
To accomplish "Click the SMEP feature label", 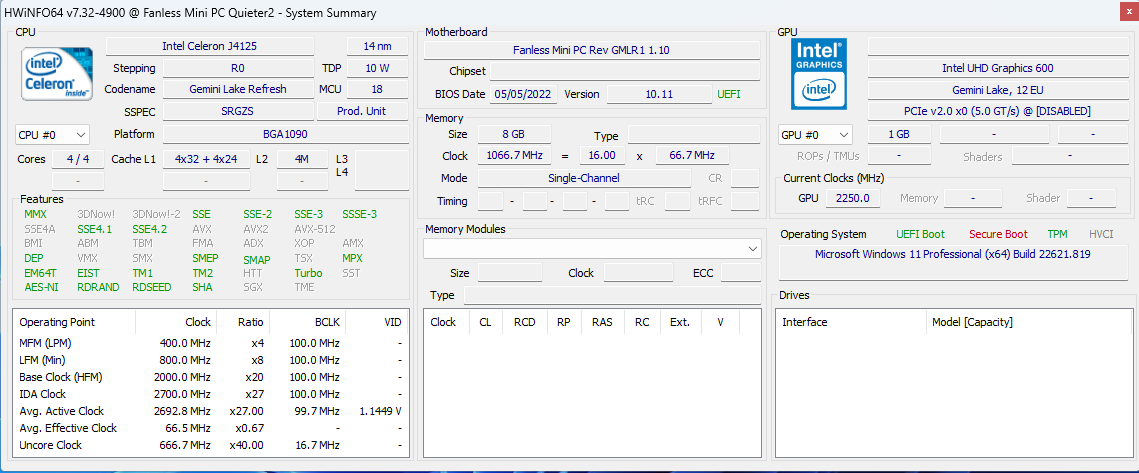I will click(206, 258).
